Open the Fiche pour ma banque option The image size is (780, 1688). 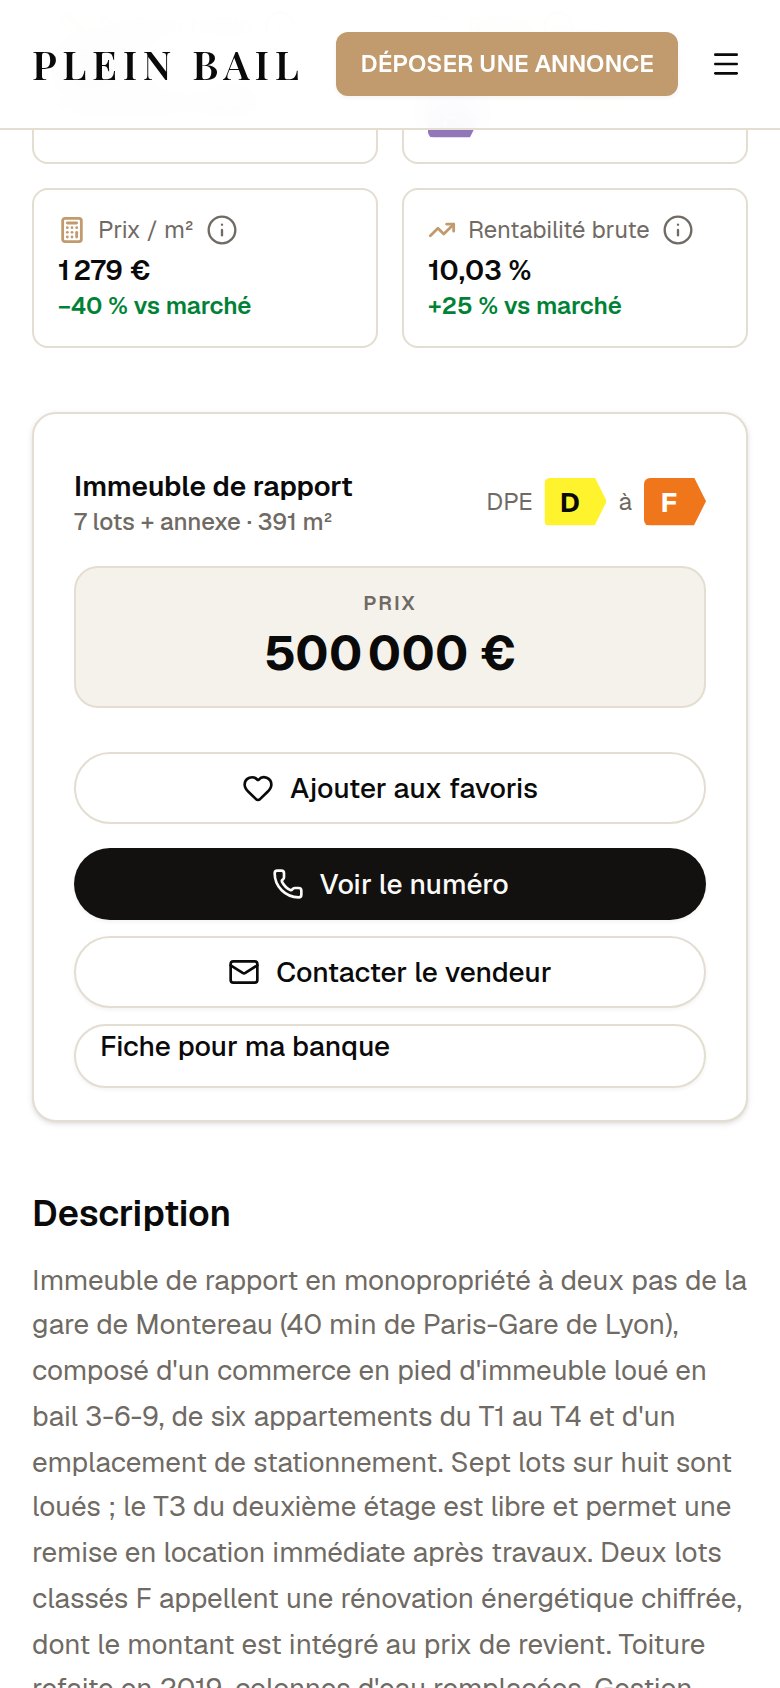point(390,1056)
